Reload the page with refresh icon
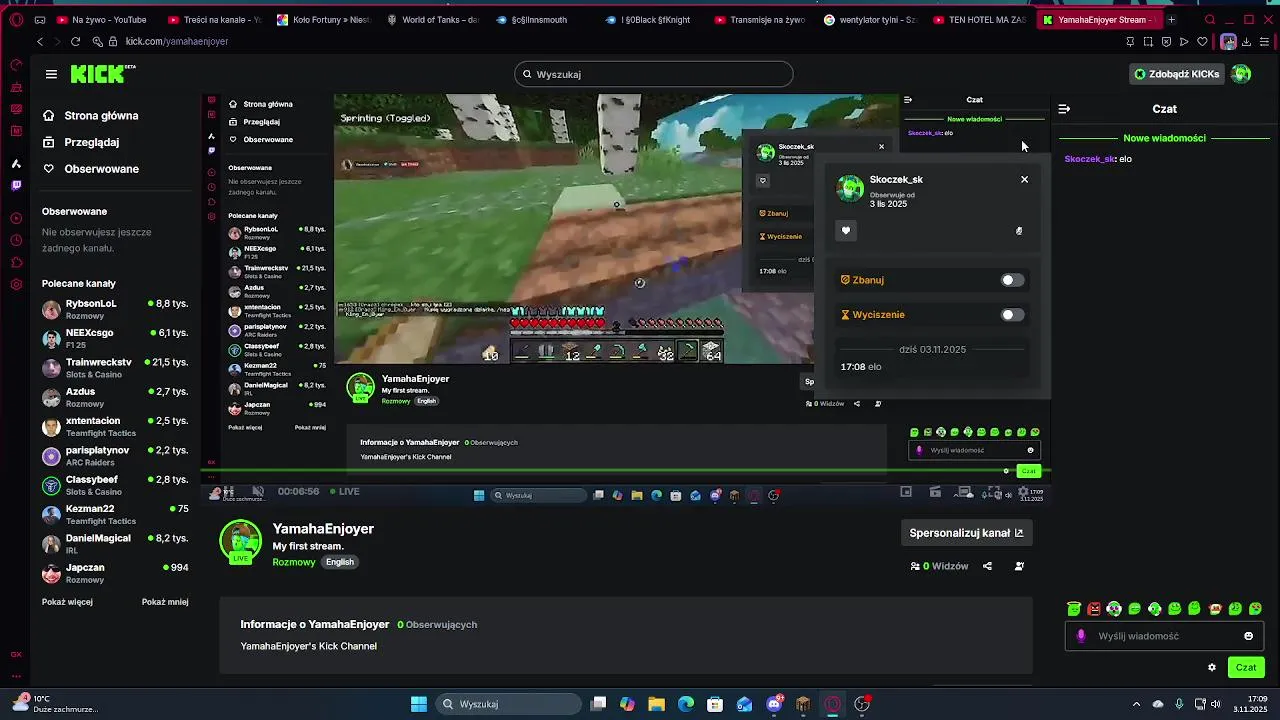1280x720 pixels. pos(75,41)
